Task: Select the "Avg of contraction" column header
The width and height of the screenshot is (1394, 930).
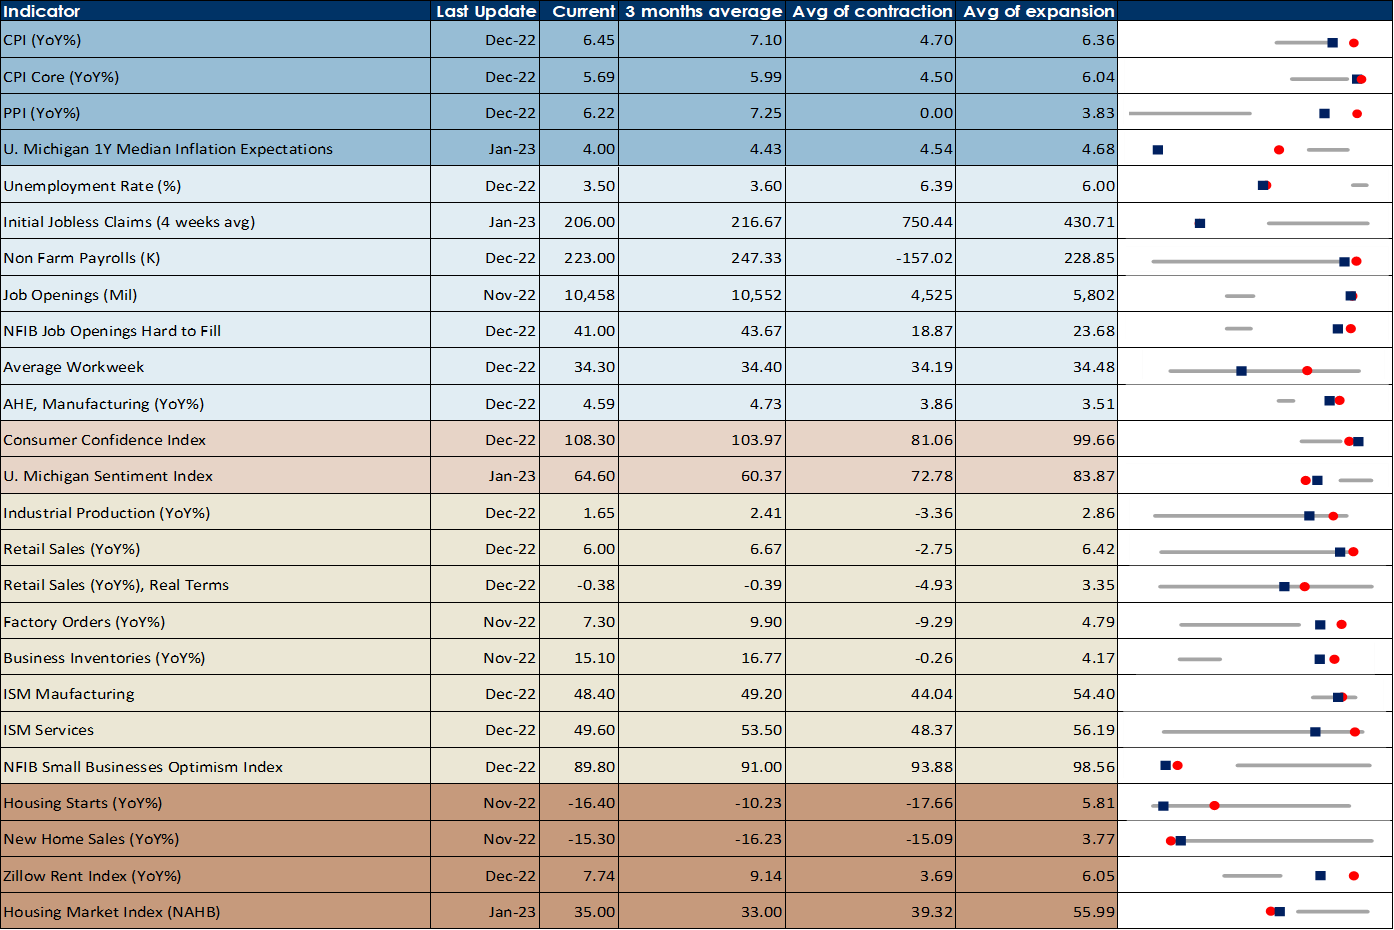Action: tap(872, 11)
